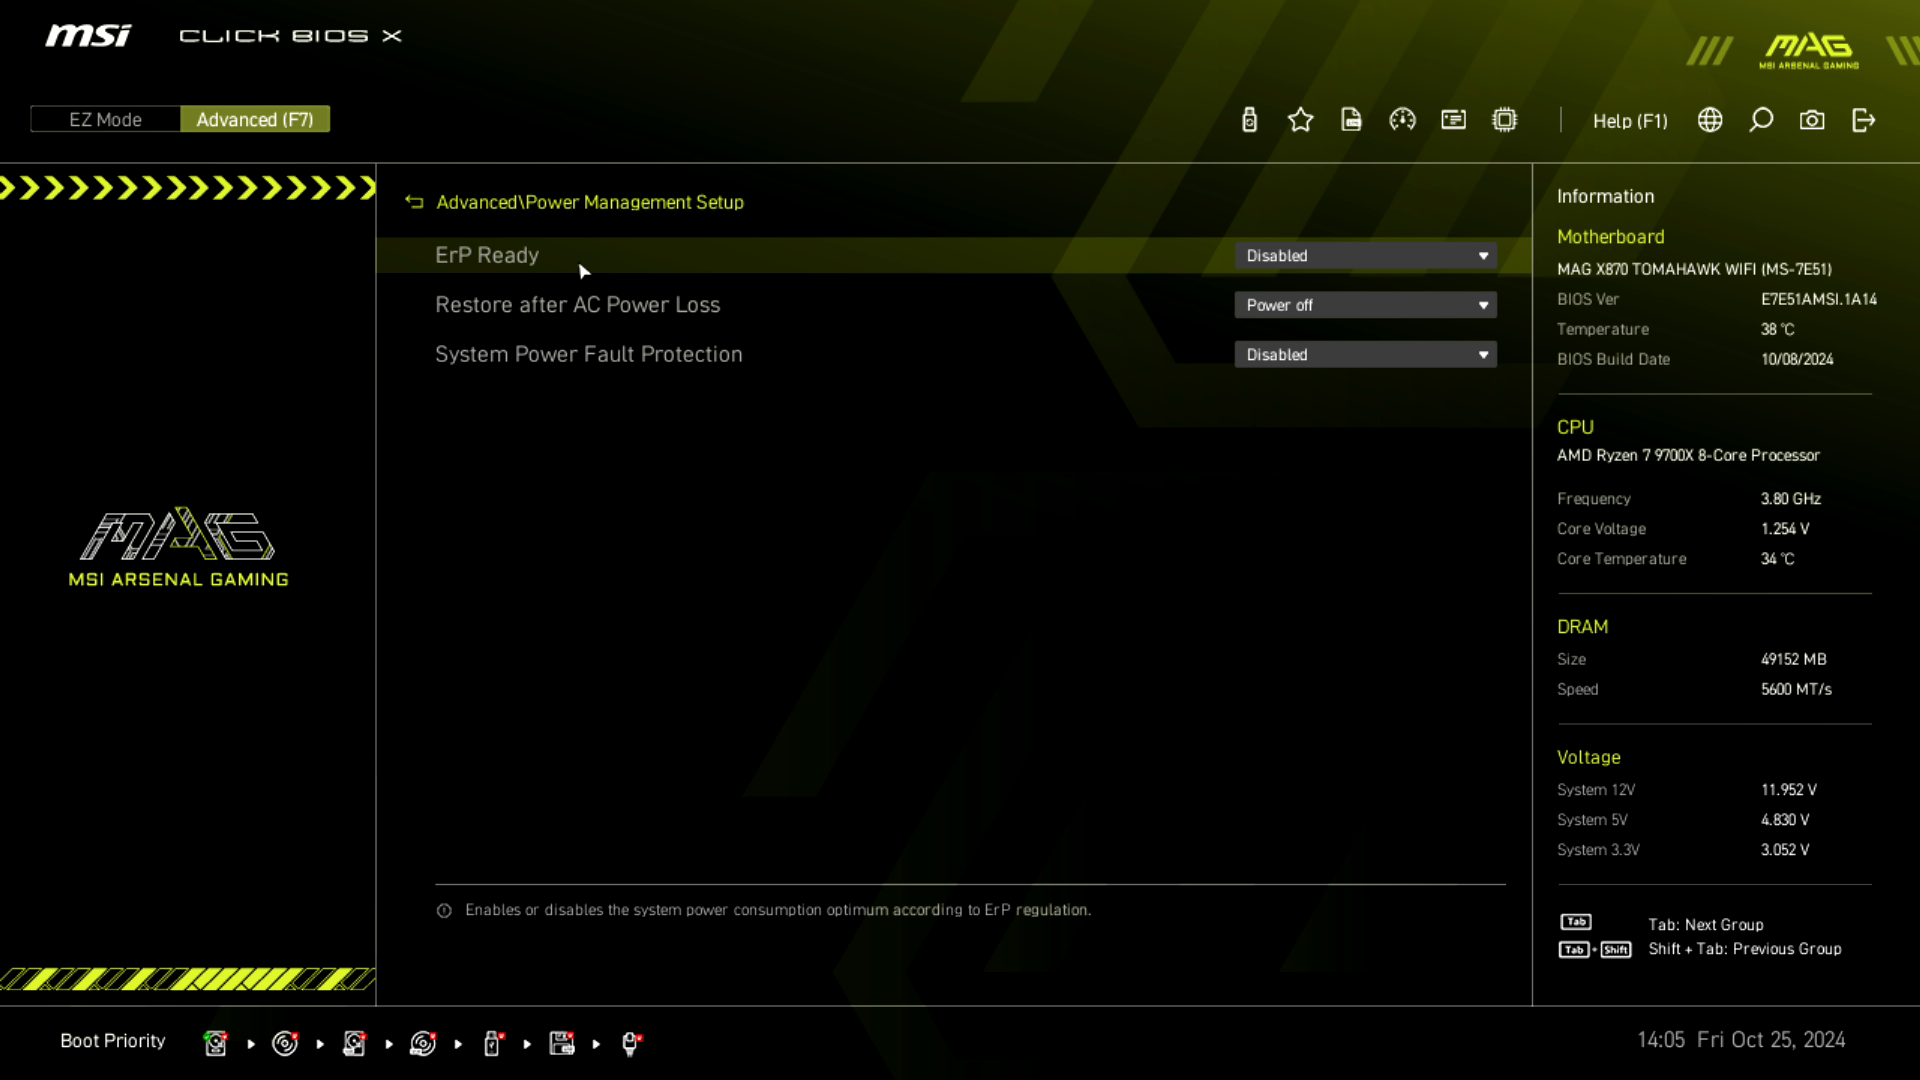Switch to EZ Mode tab
Screen dimensions: 1920x1080
105,120
